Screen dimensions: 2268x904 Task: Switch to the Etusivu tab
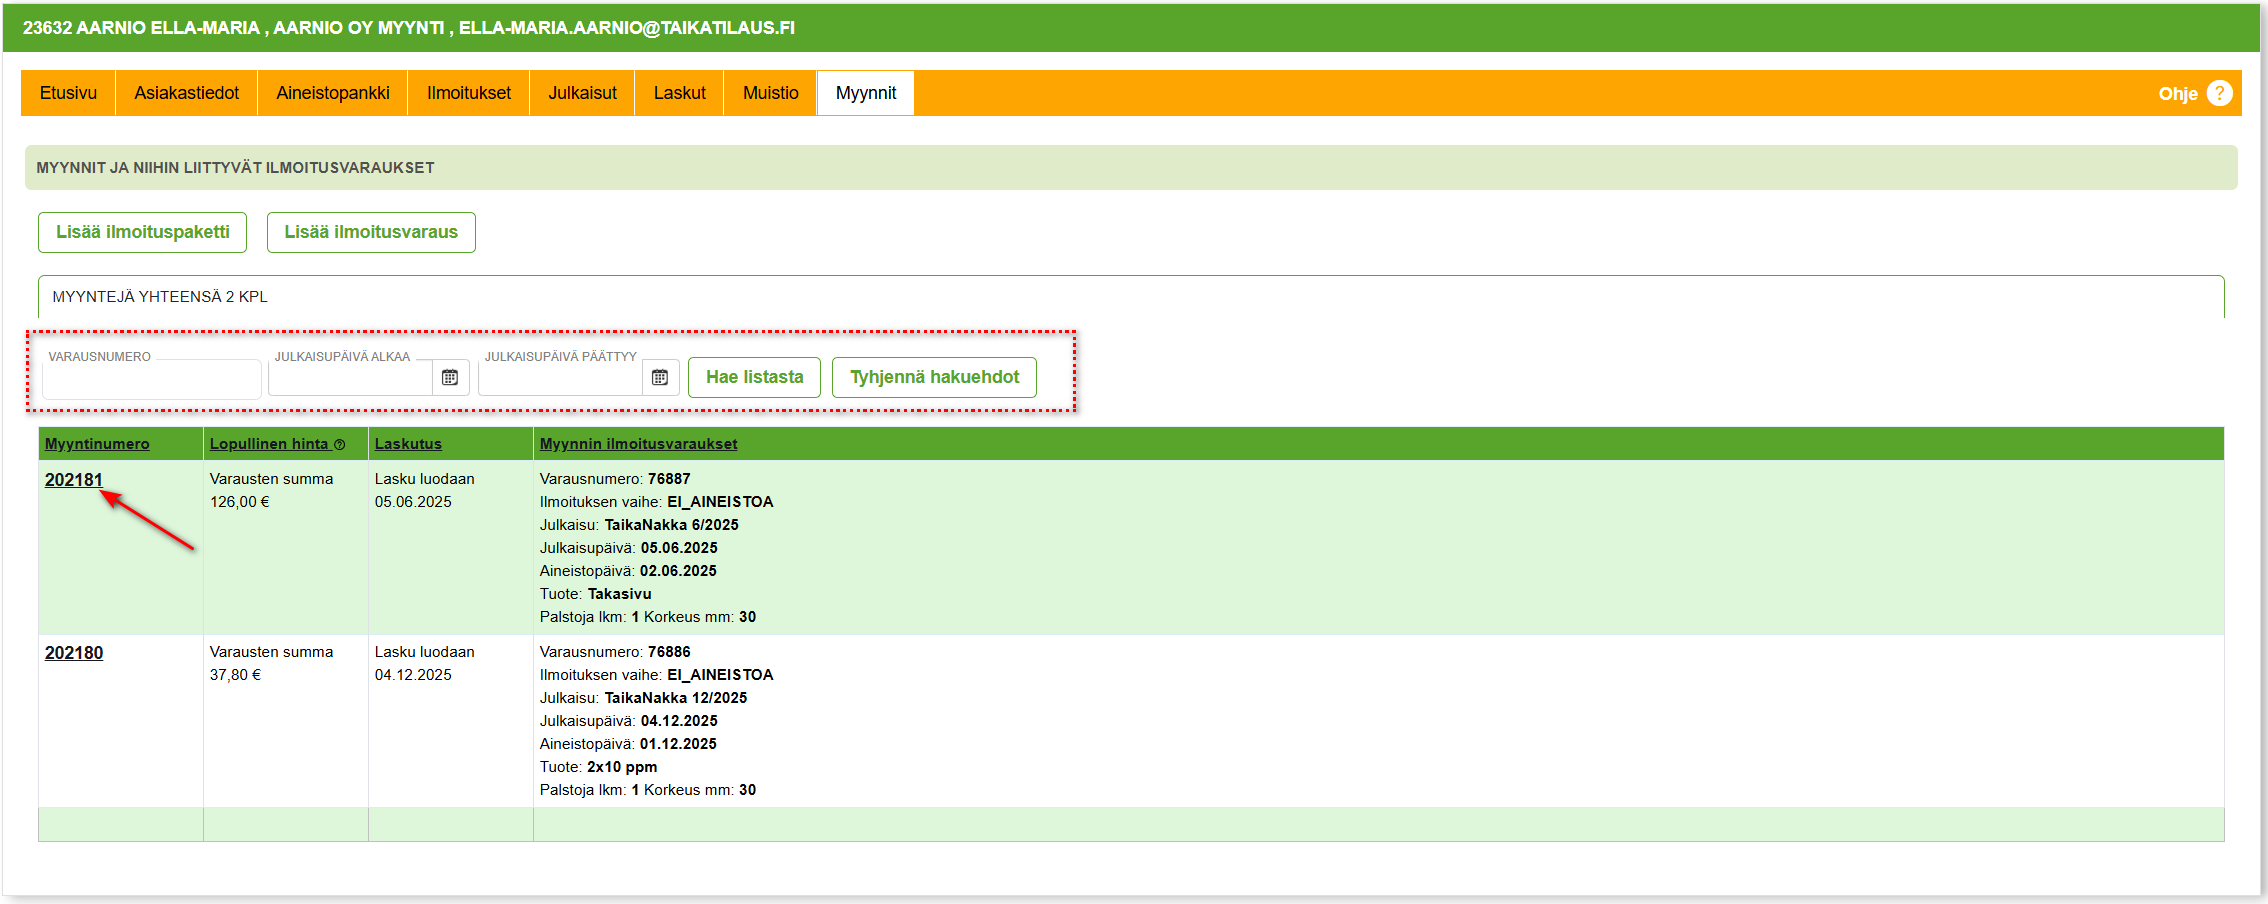coord(68,93)
